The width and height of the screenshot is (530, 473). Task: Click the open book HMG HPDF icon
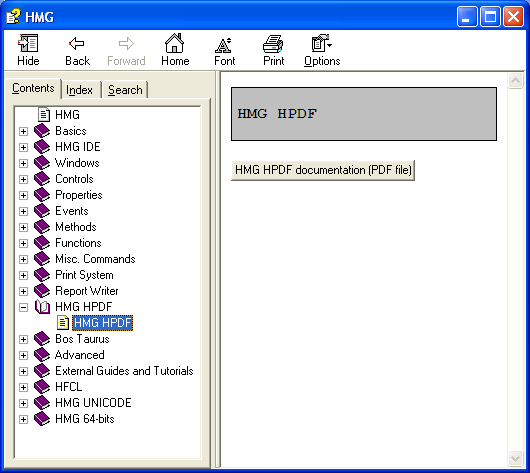(43, 307)
